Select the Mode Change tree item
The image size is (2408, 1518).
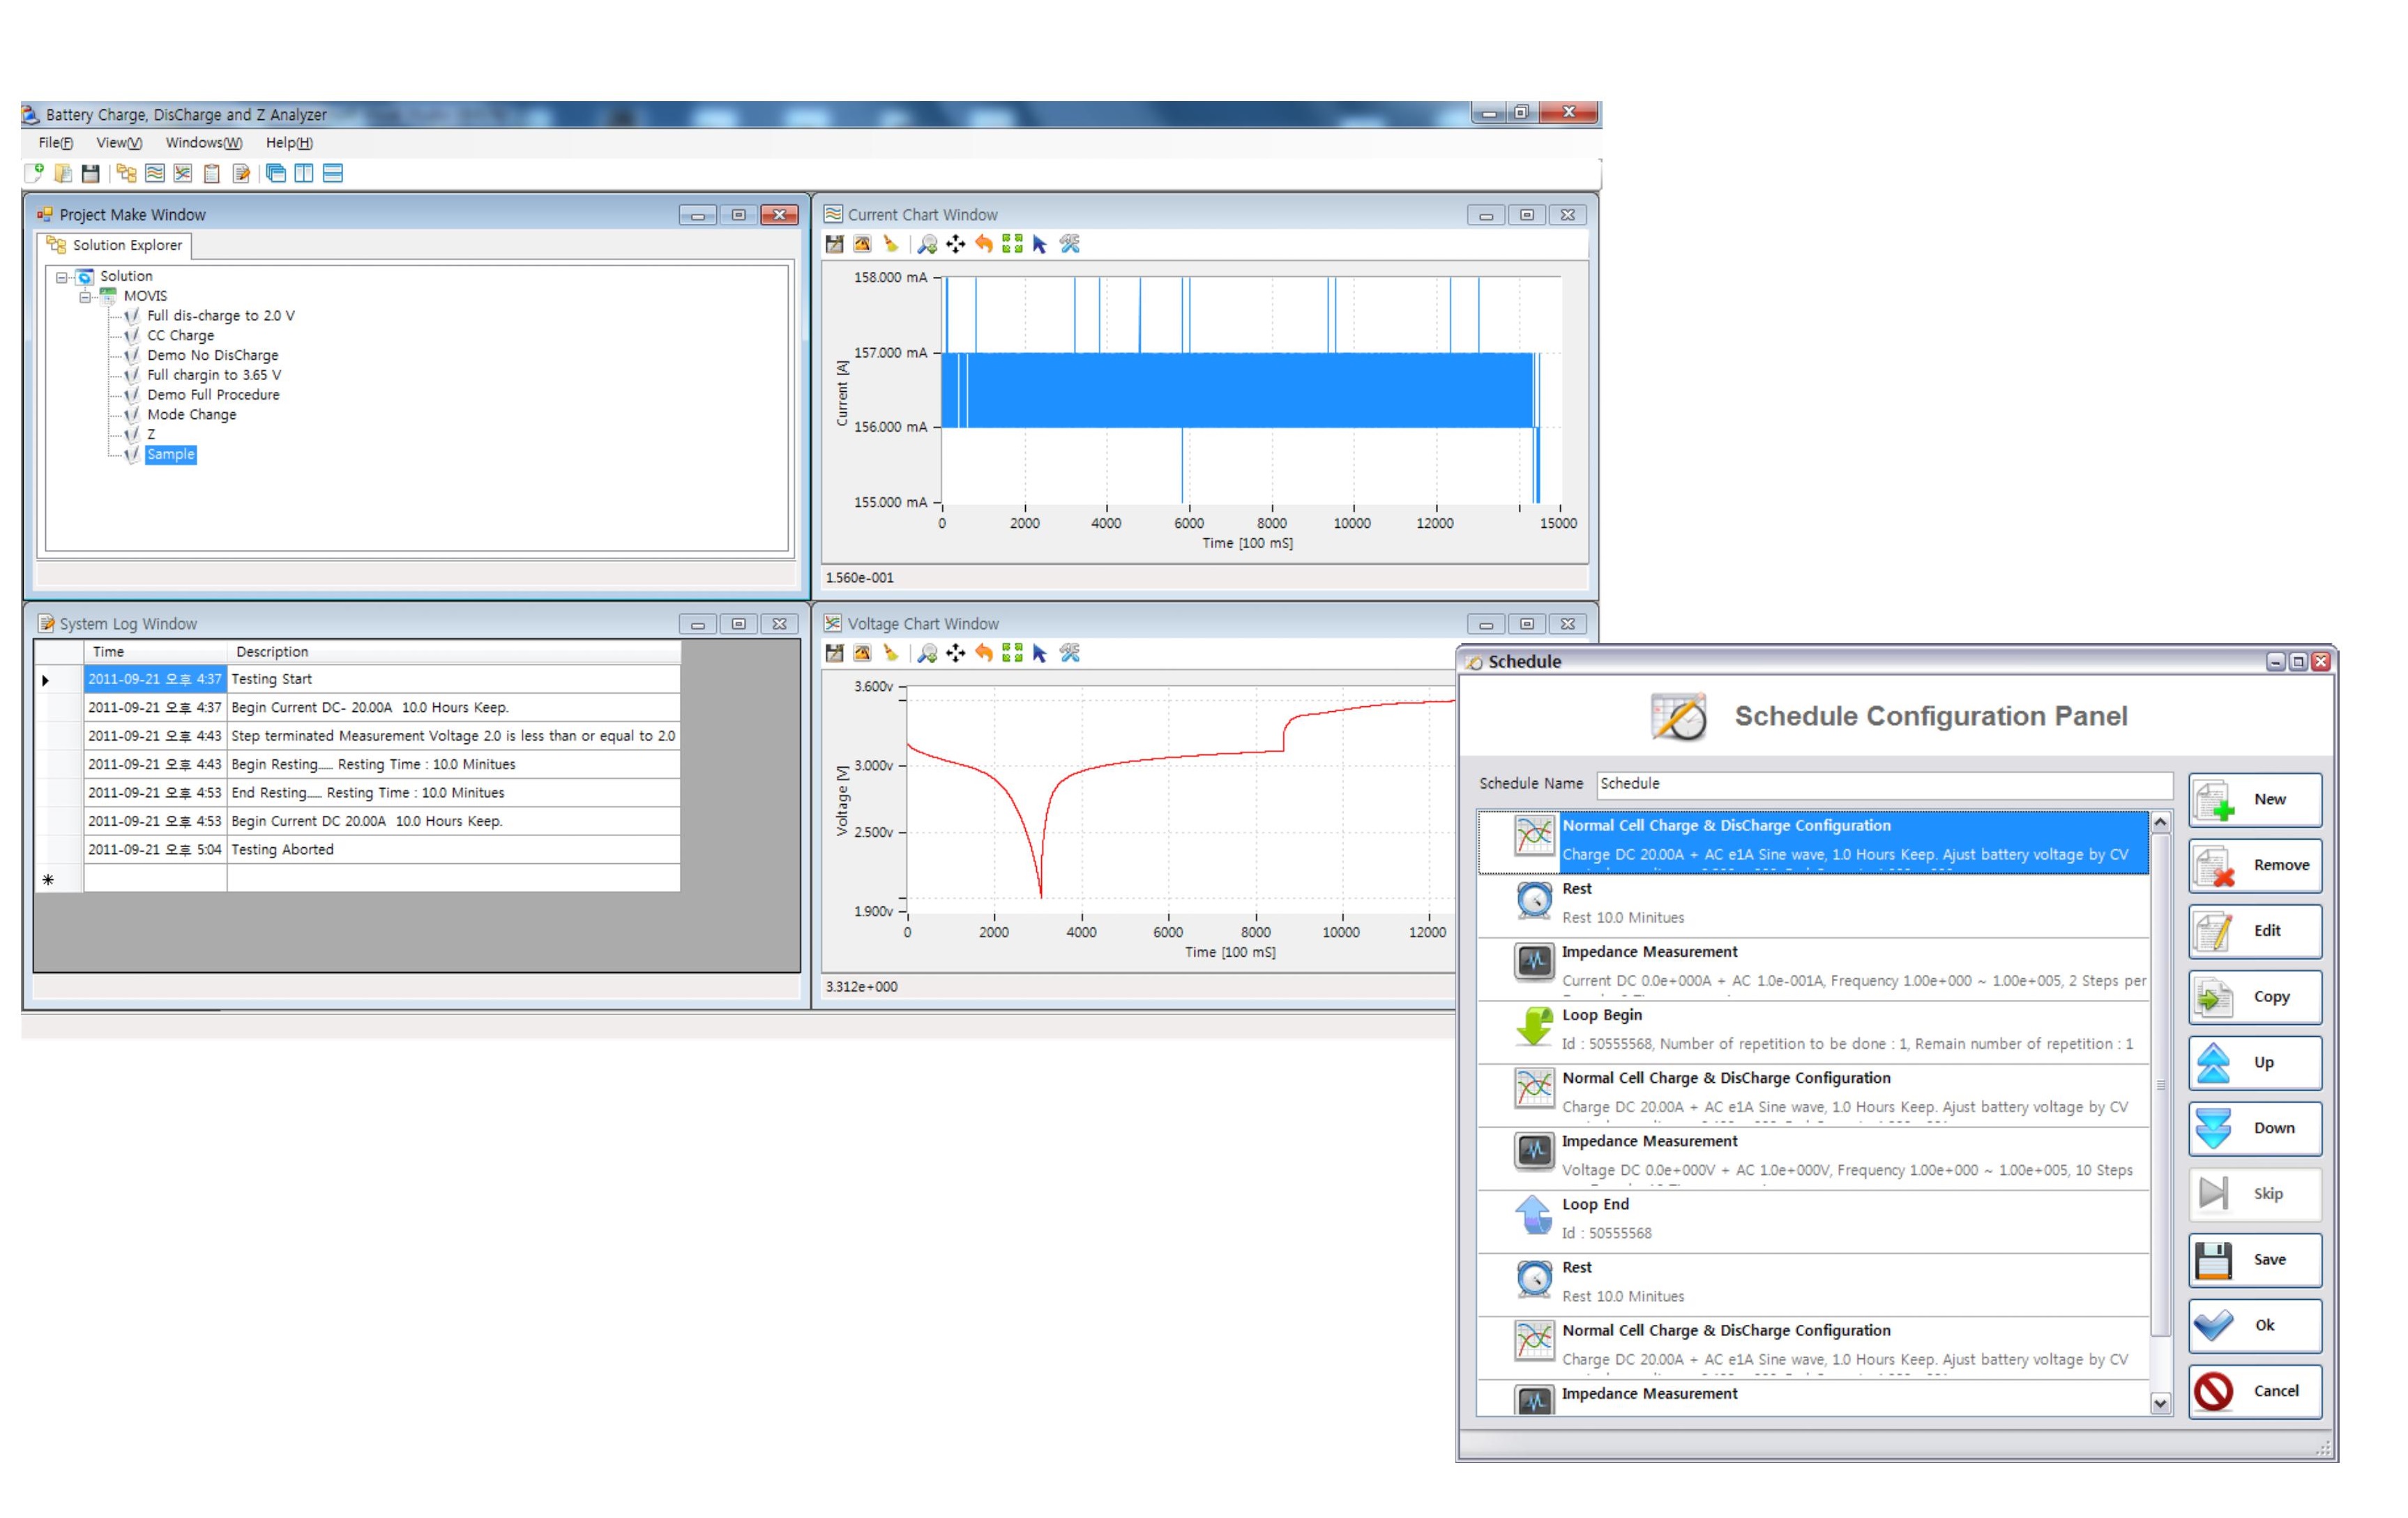(x=191, y=415)
